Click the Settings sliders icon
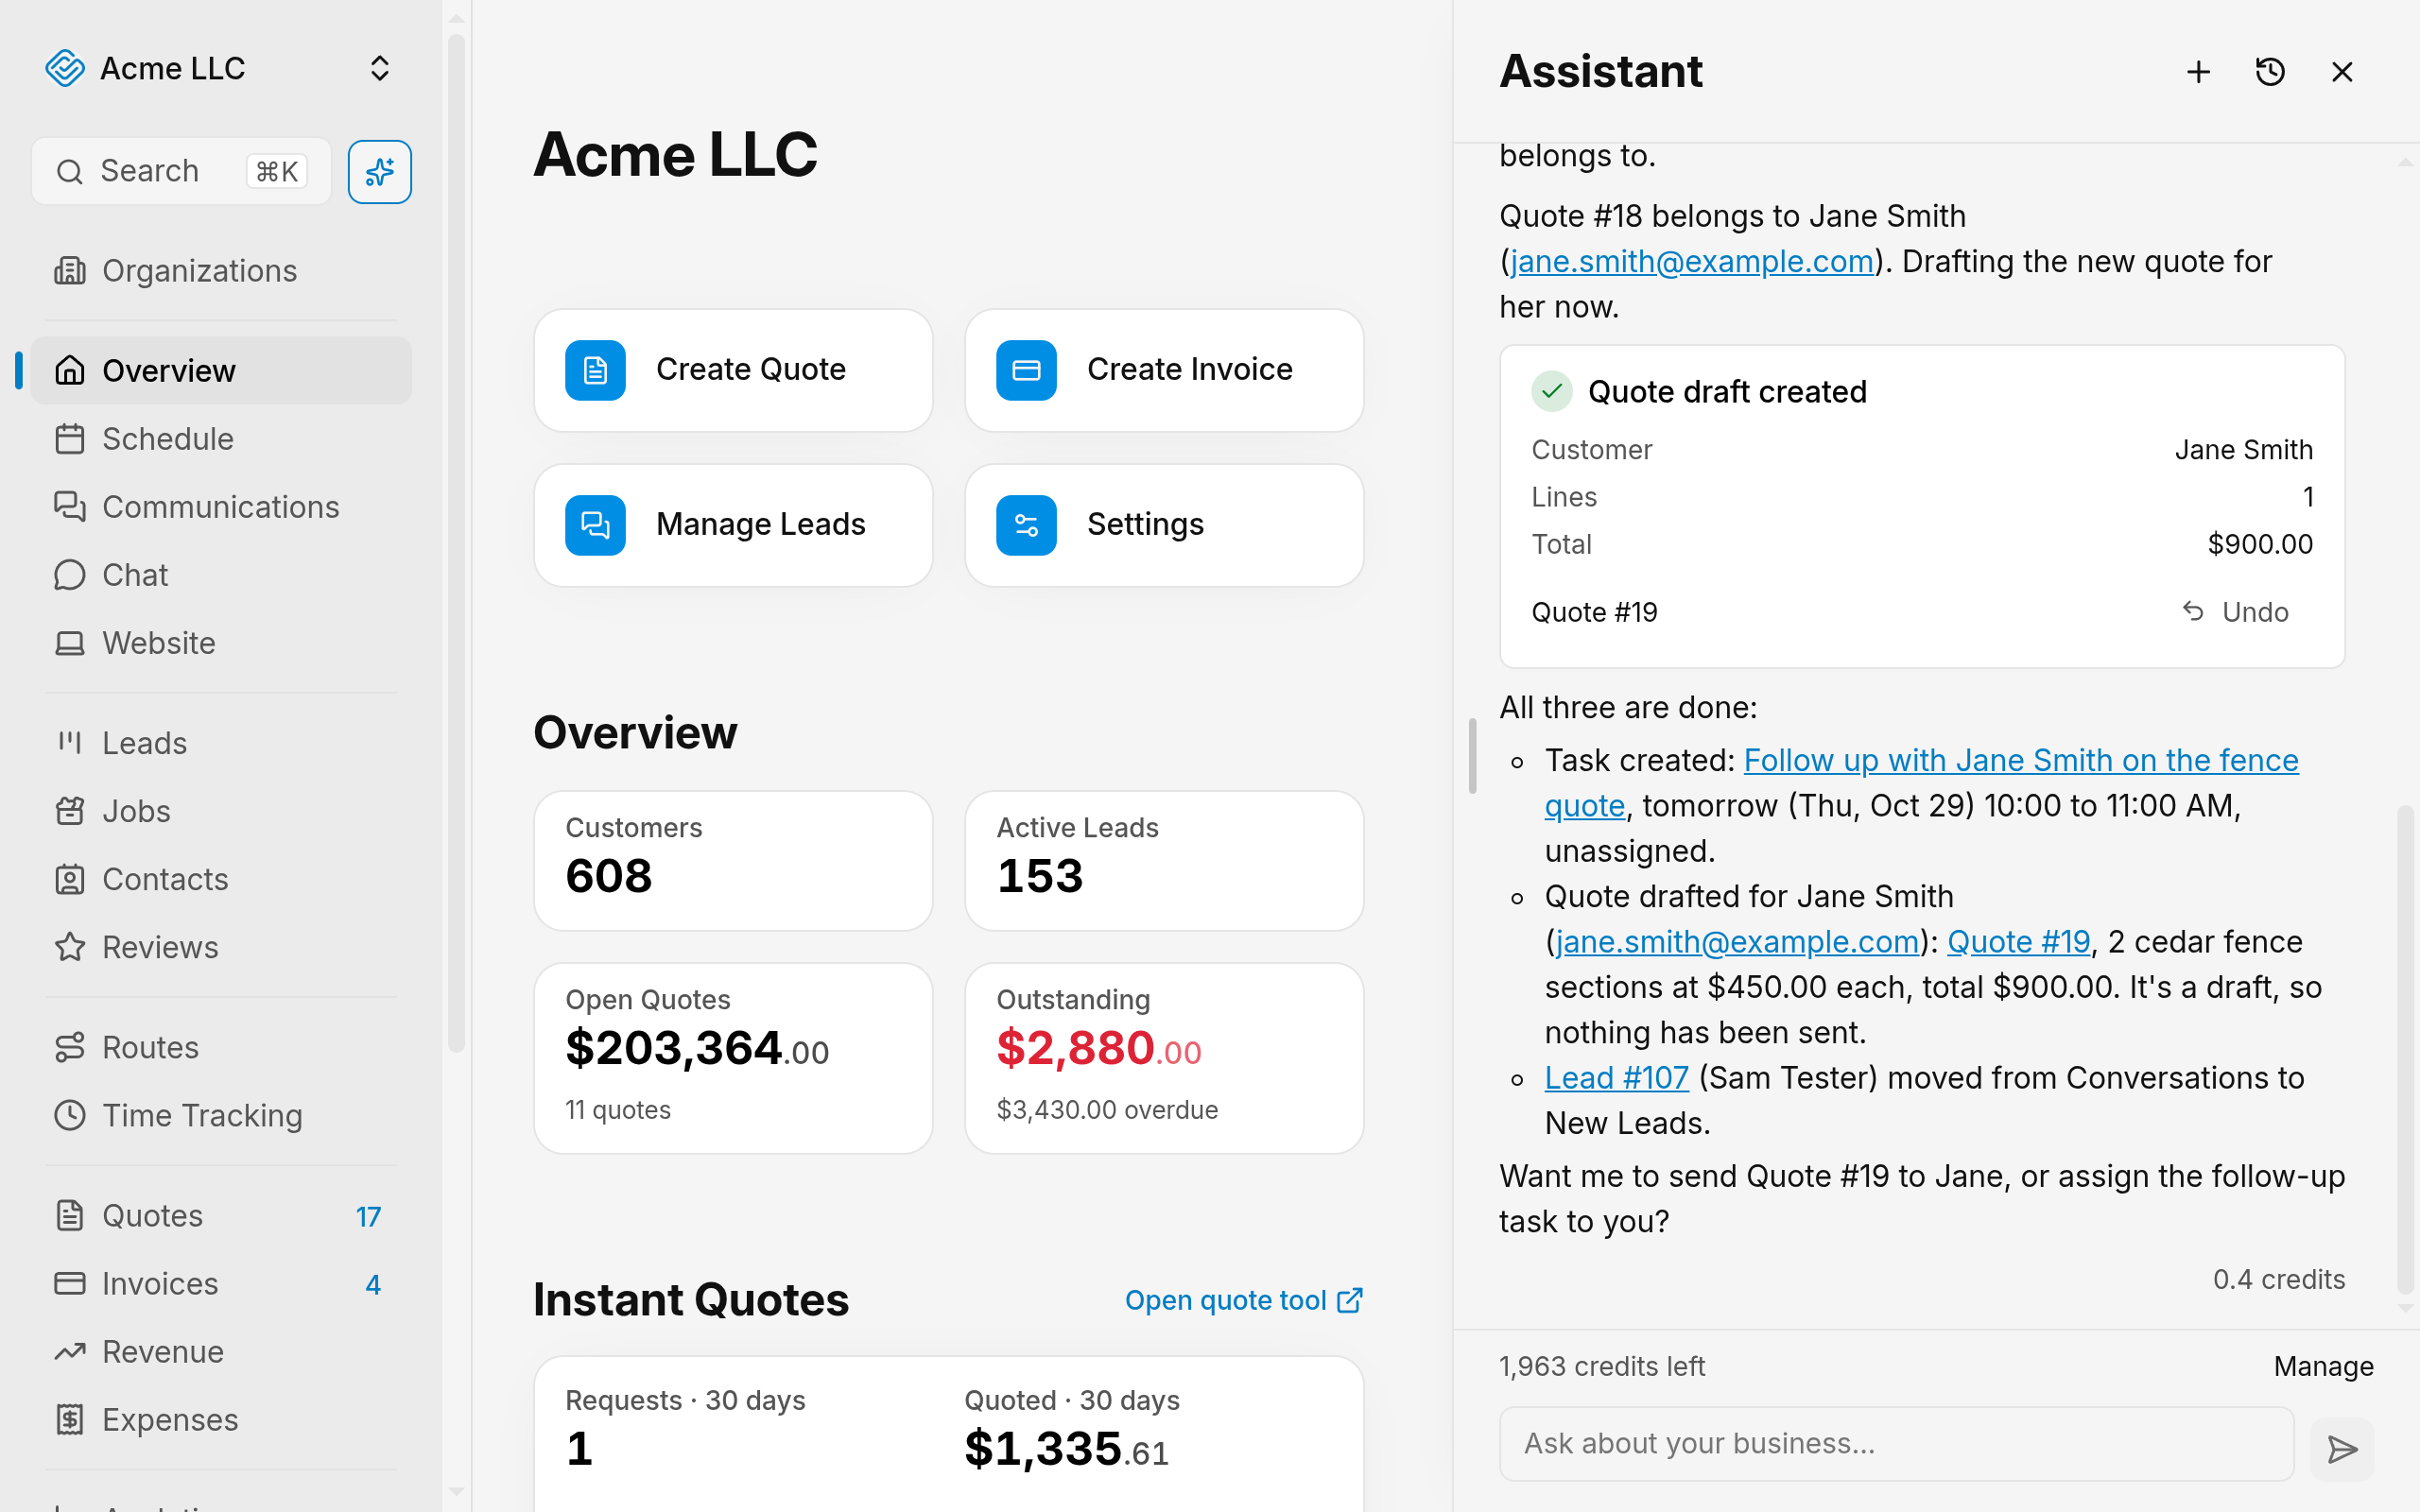Screen dimensions: 2420x1512 click(1026, 525)
